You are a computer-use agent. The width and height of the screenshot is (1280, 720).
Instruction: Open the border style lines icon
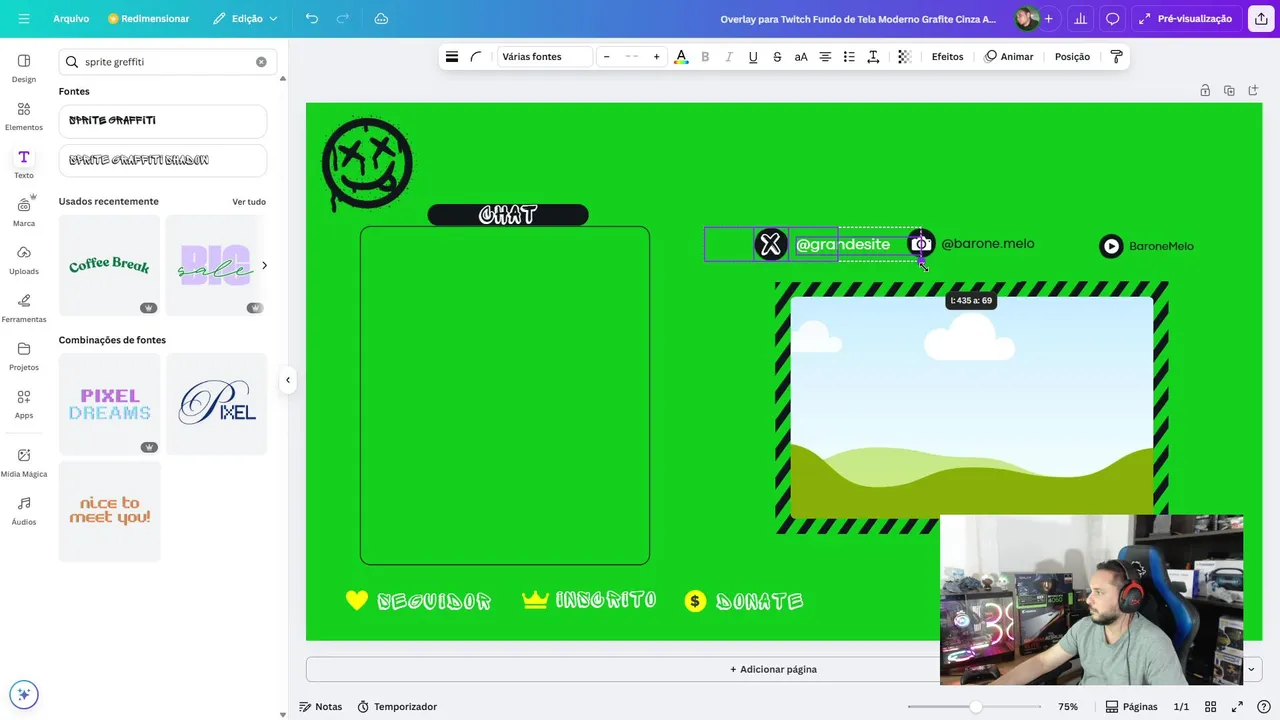(x=452, y=57)
